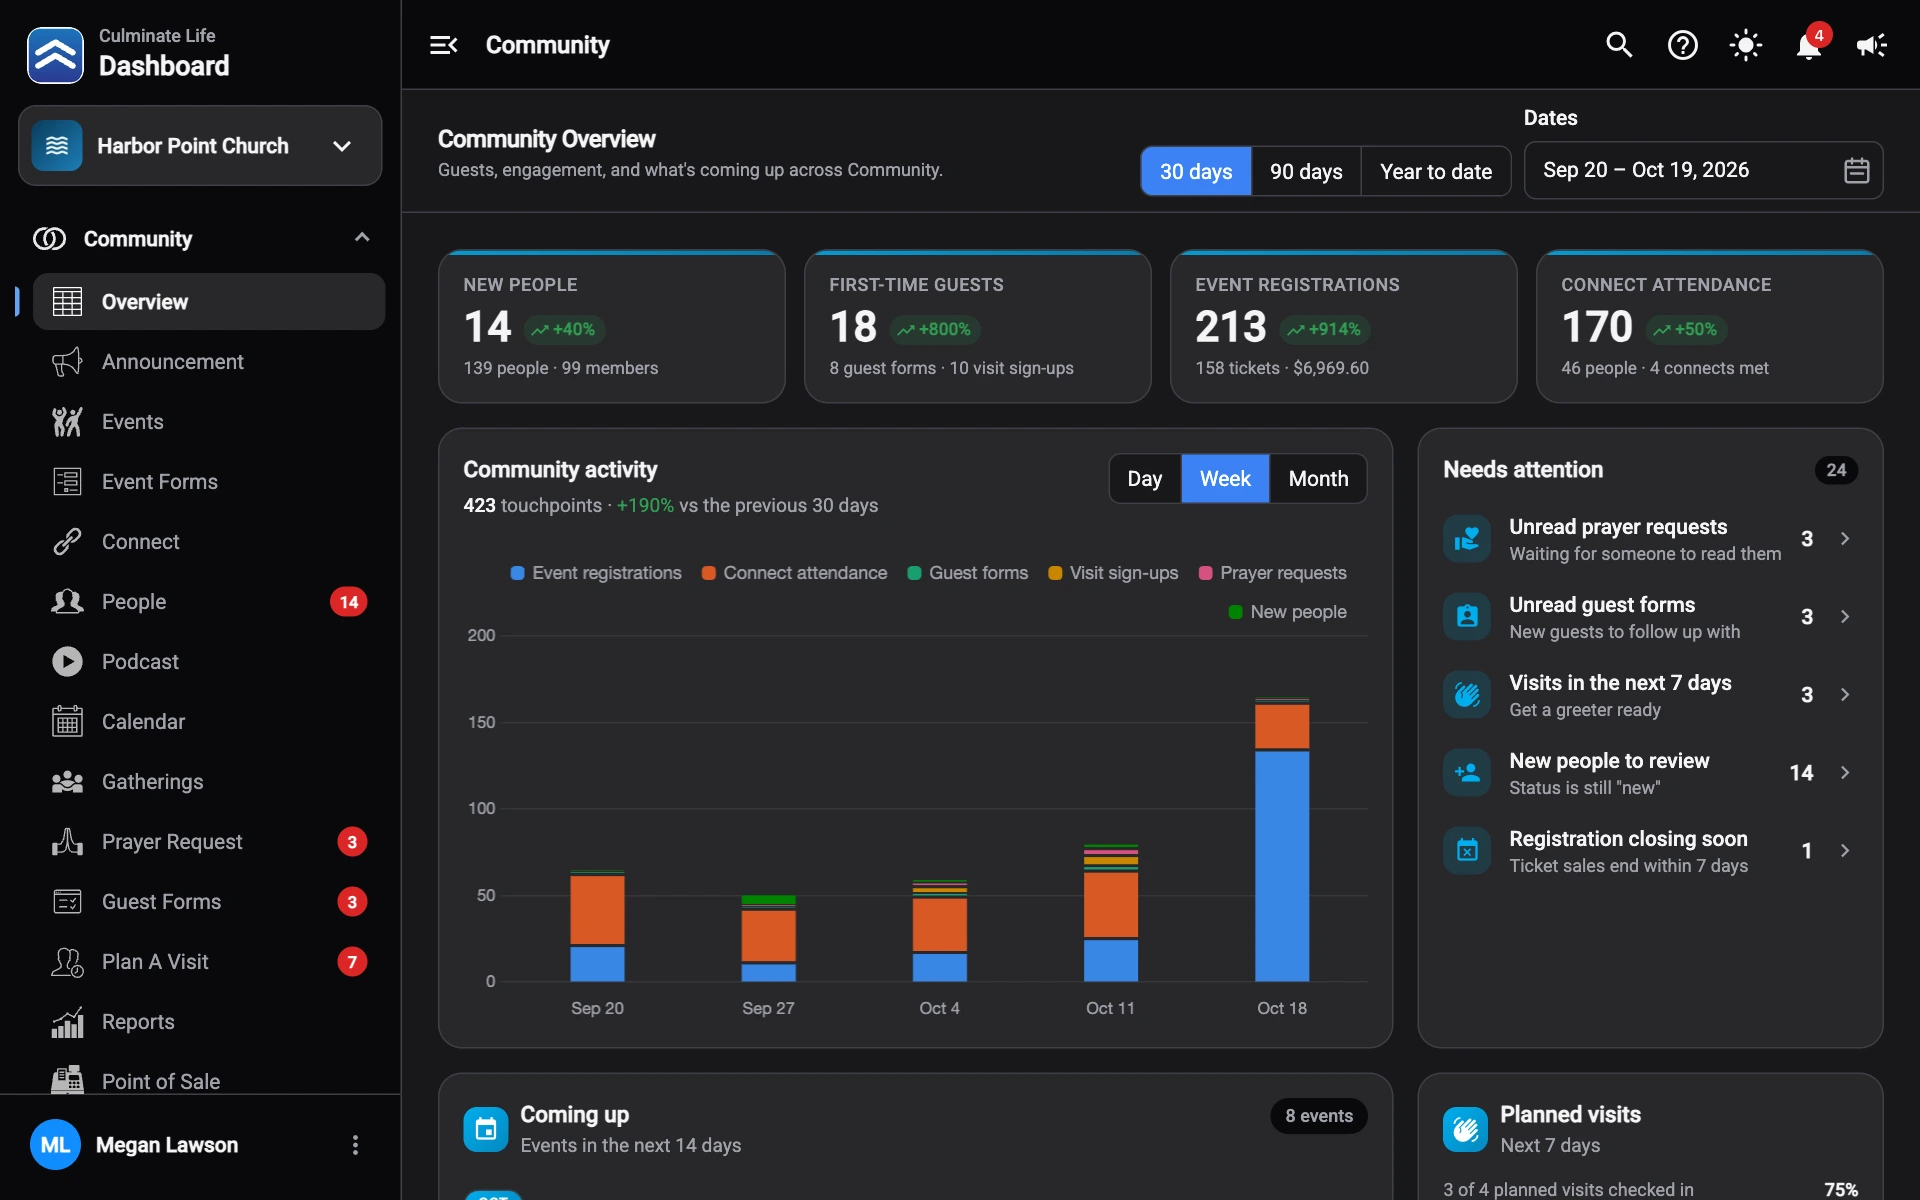Open Visits in the next 7 days item

point(1650,695)
